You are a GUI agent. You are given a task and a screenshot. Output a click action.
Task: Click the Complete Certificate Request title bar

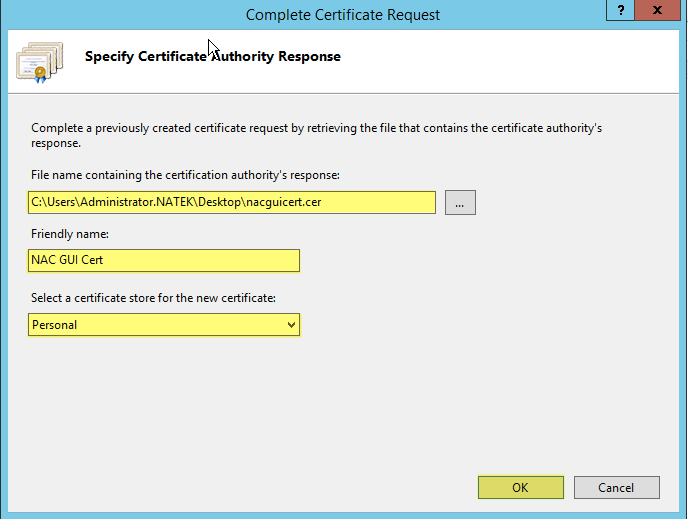coord(342,14)
